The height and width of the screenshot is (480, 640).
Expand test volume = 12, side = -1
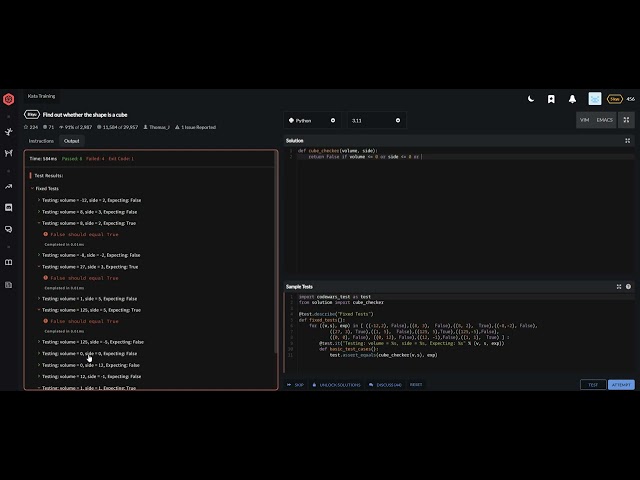89,377
